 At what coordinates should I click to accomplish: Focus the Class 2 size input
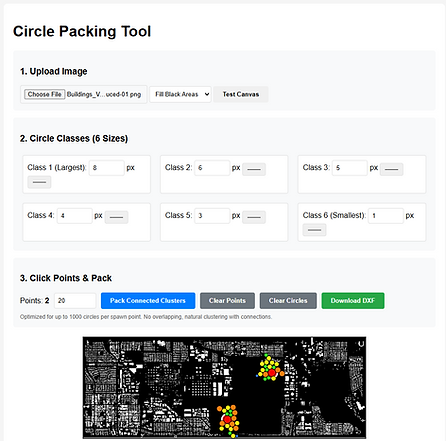point(212,168)
